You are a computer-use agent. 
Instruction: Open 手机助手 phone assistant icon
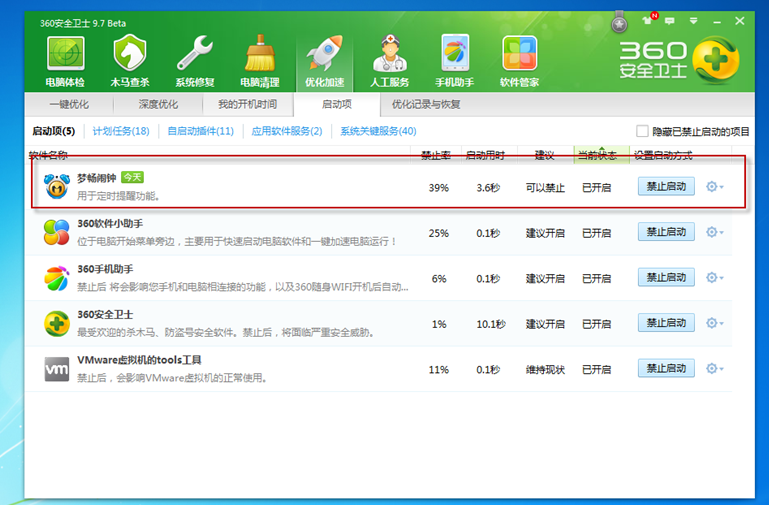coord(455,61)
